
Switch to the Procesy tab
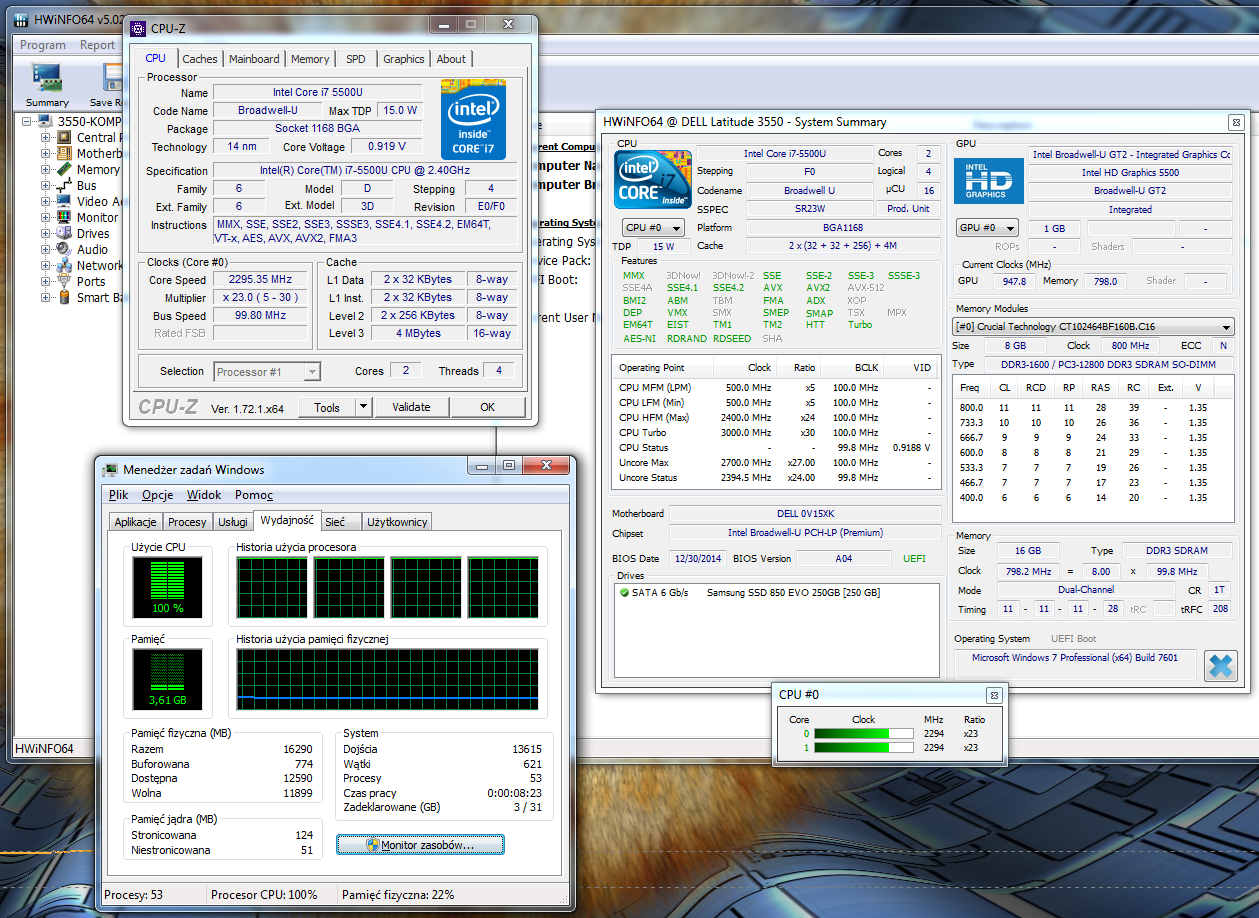(x=187, y=522)
